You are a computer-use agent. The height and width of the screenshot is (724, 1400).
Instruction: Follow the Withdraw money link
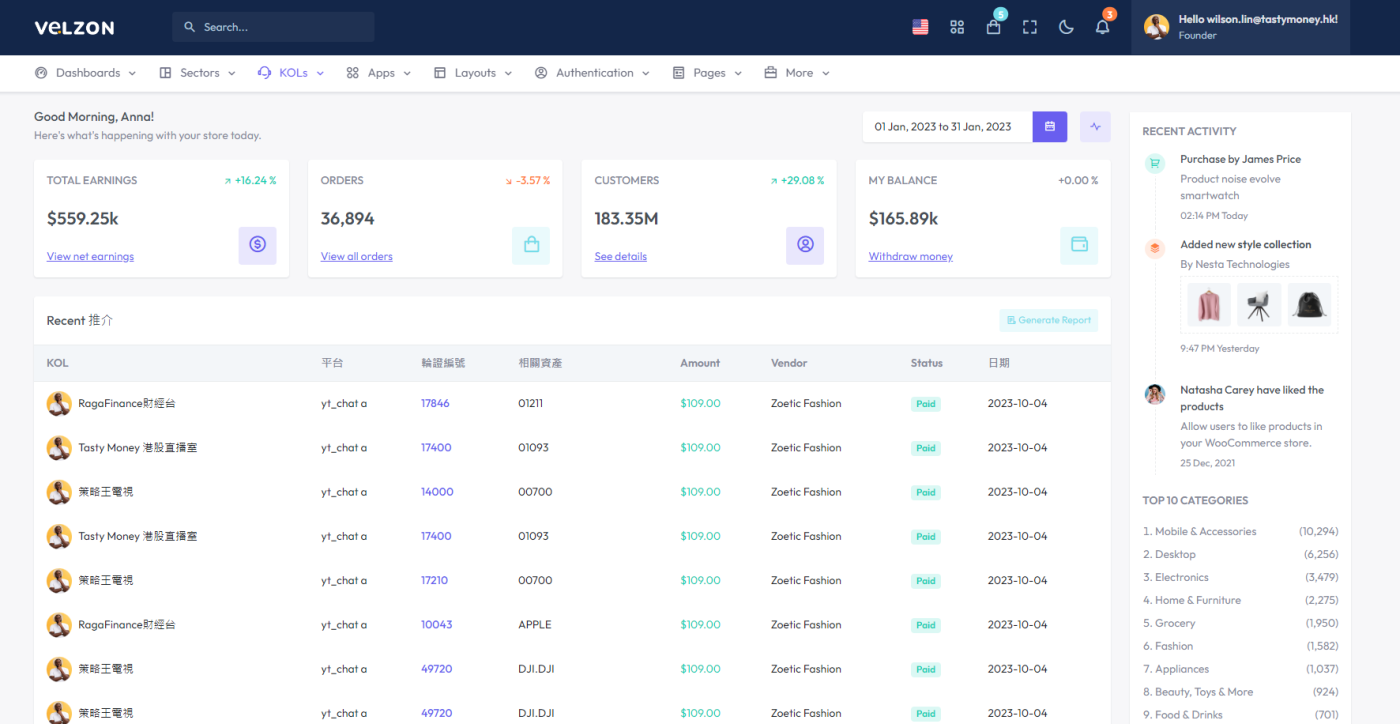910,257
